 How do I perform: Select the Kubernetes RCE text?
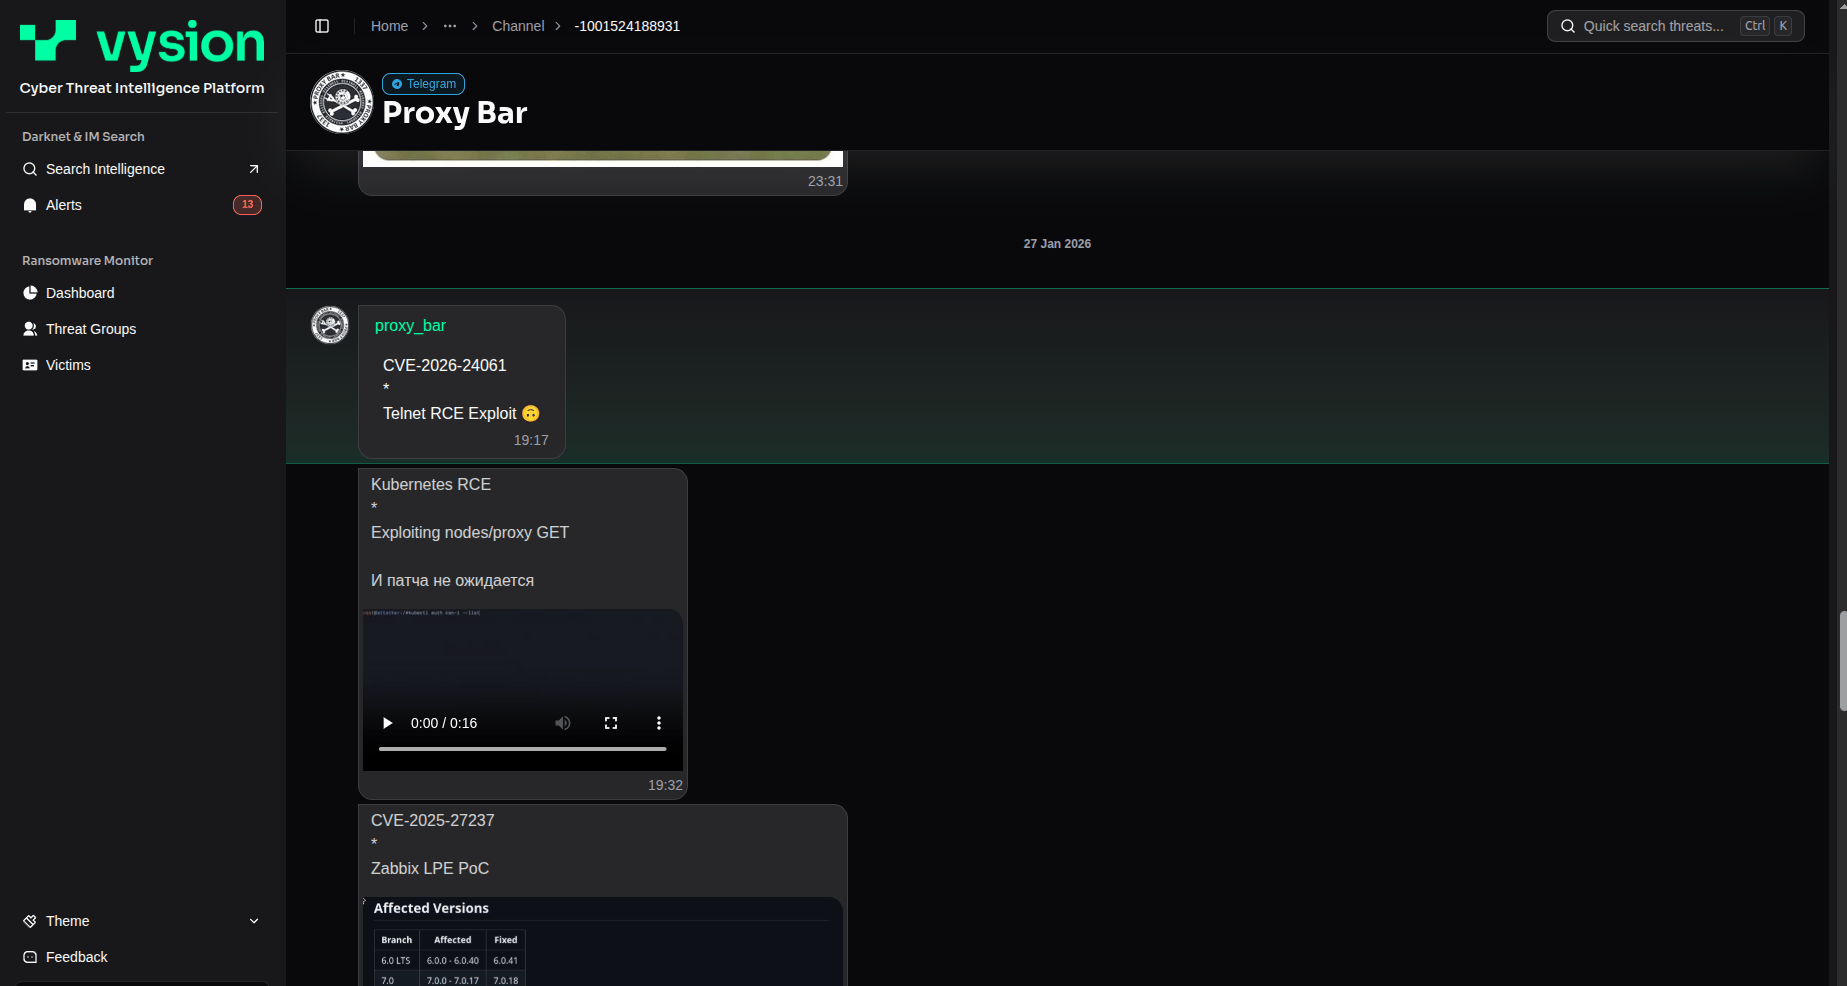431,485
